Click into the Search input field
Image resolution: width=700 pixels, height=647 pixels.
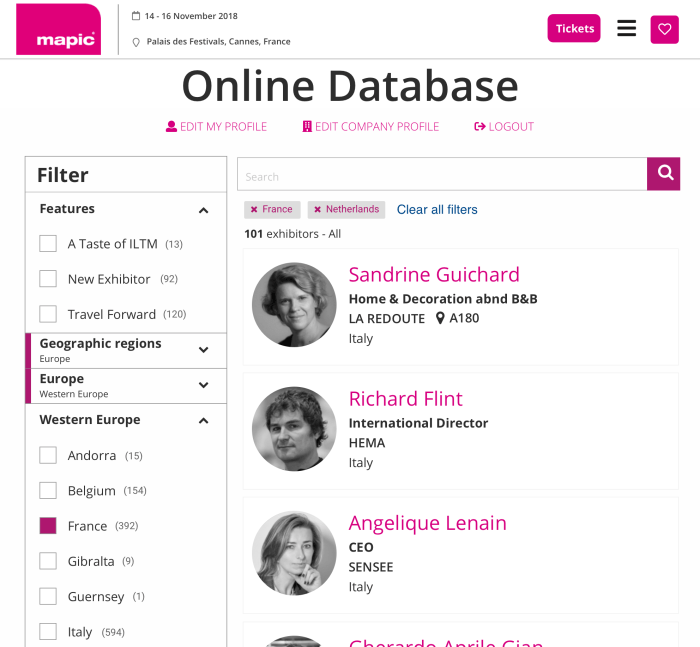[441, 175]
